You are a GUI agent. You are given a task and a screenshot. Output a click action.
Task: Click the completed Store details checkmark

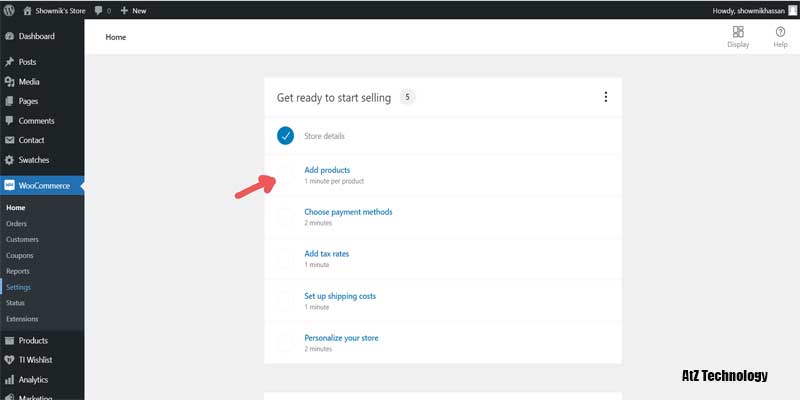pos(286,135)
